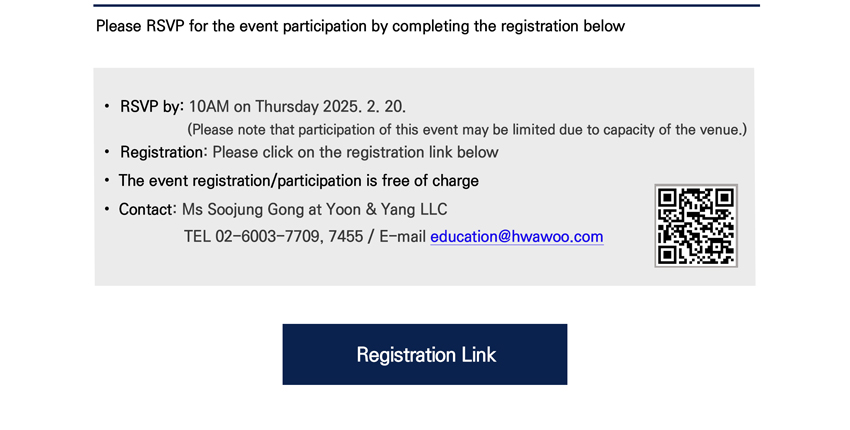Viewport: 850px width, 430px height.
Task: Click the top-right QR finder square
Action: 725,197
